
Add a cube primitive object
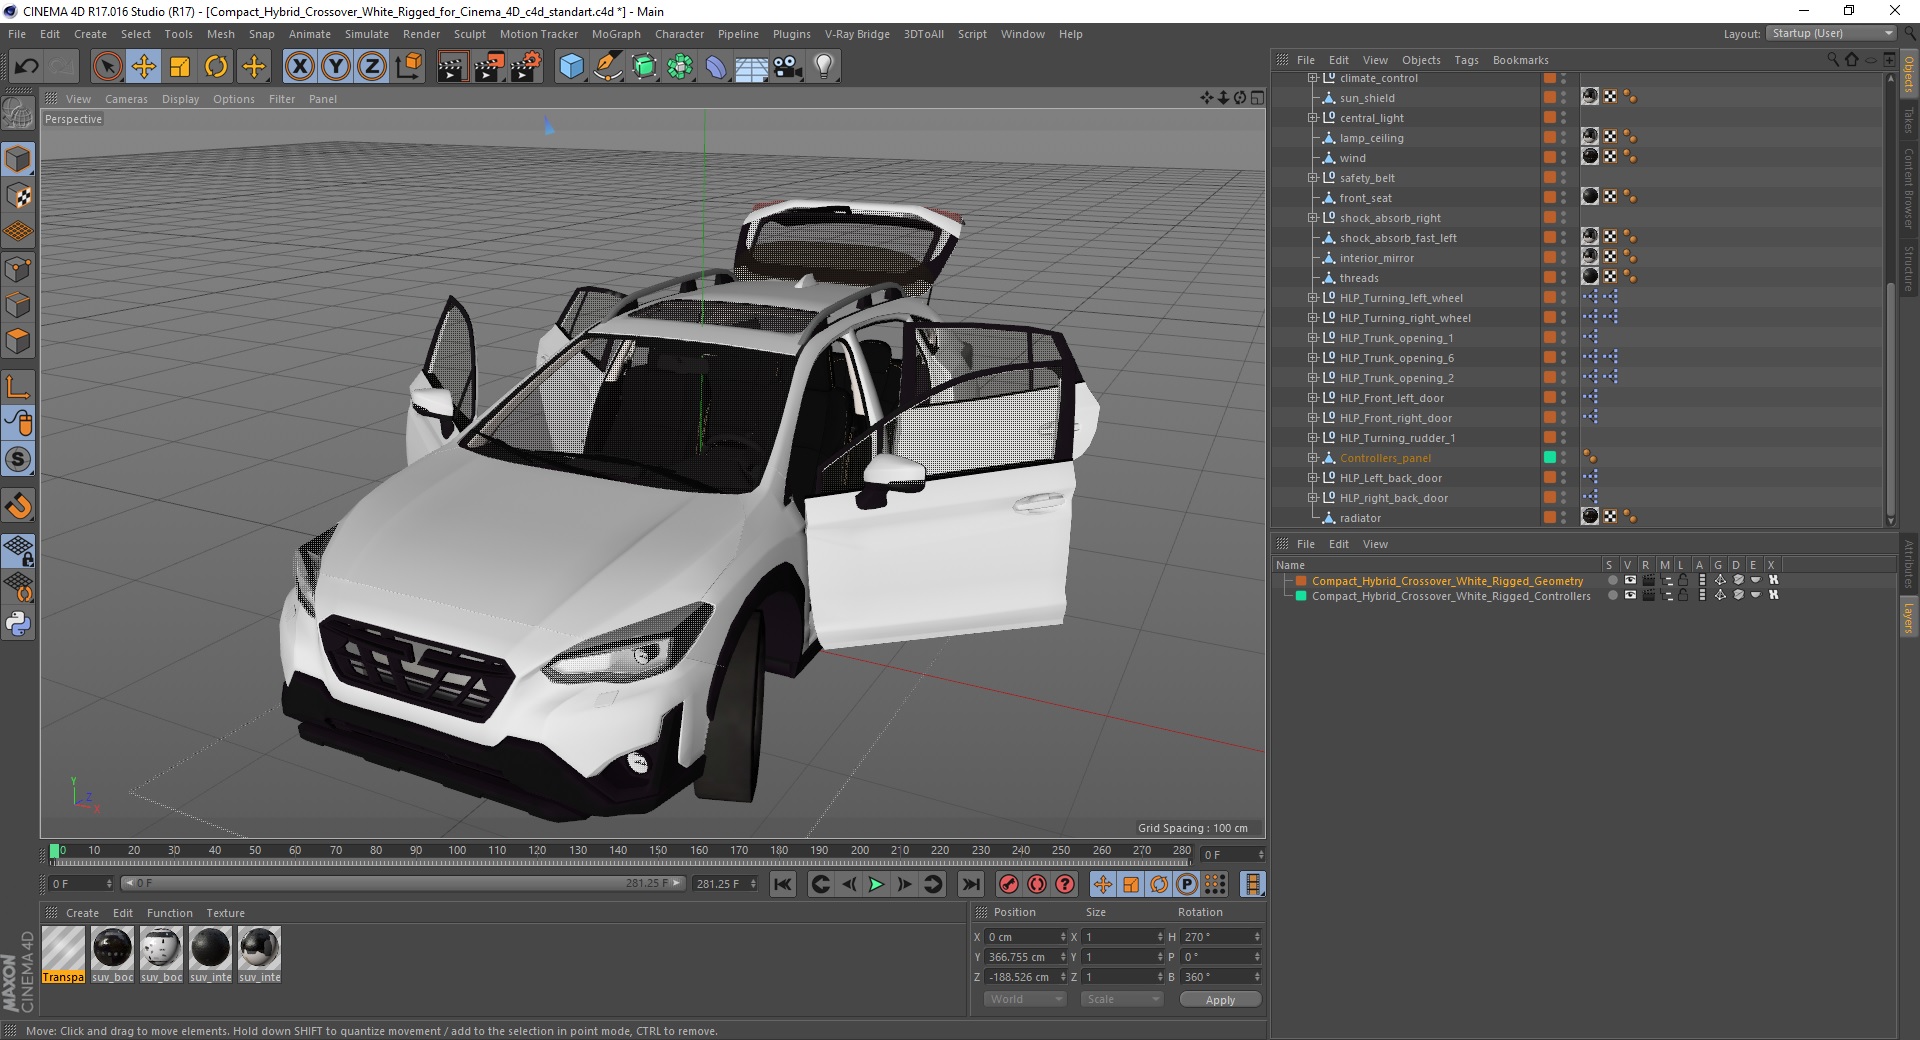[571, 67]
